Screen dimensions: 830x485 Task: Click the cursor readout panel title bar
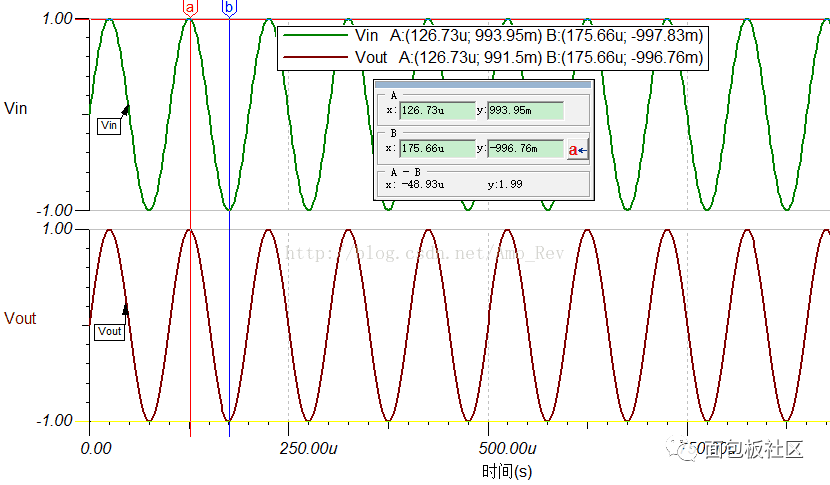(483, 84)
